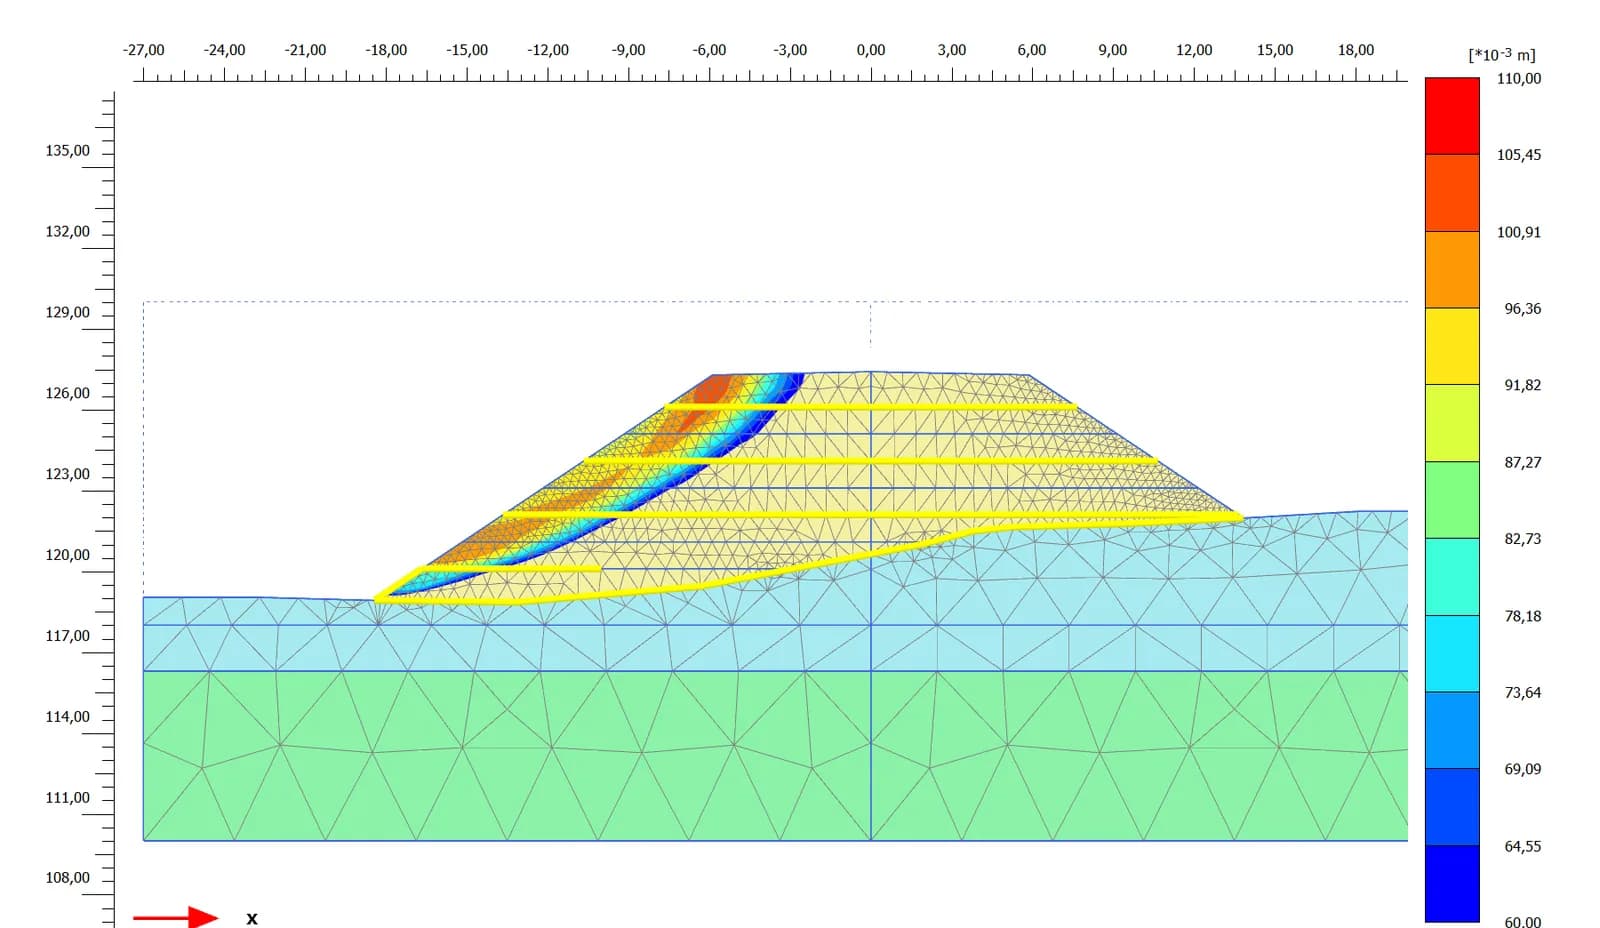Click vertical ruler label 135,00

67,151
